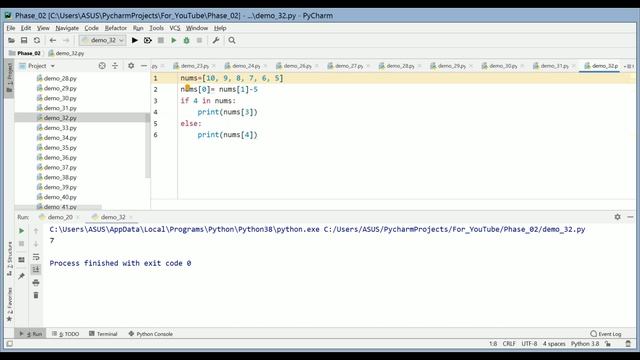Click the green Debug bug icon
Screen dimensions: 640x360
click(x=187, y=40)
